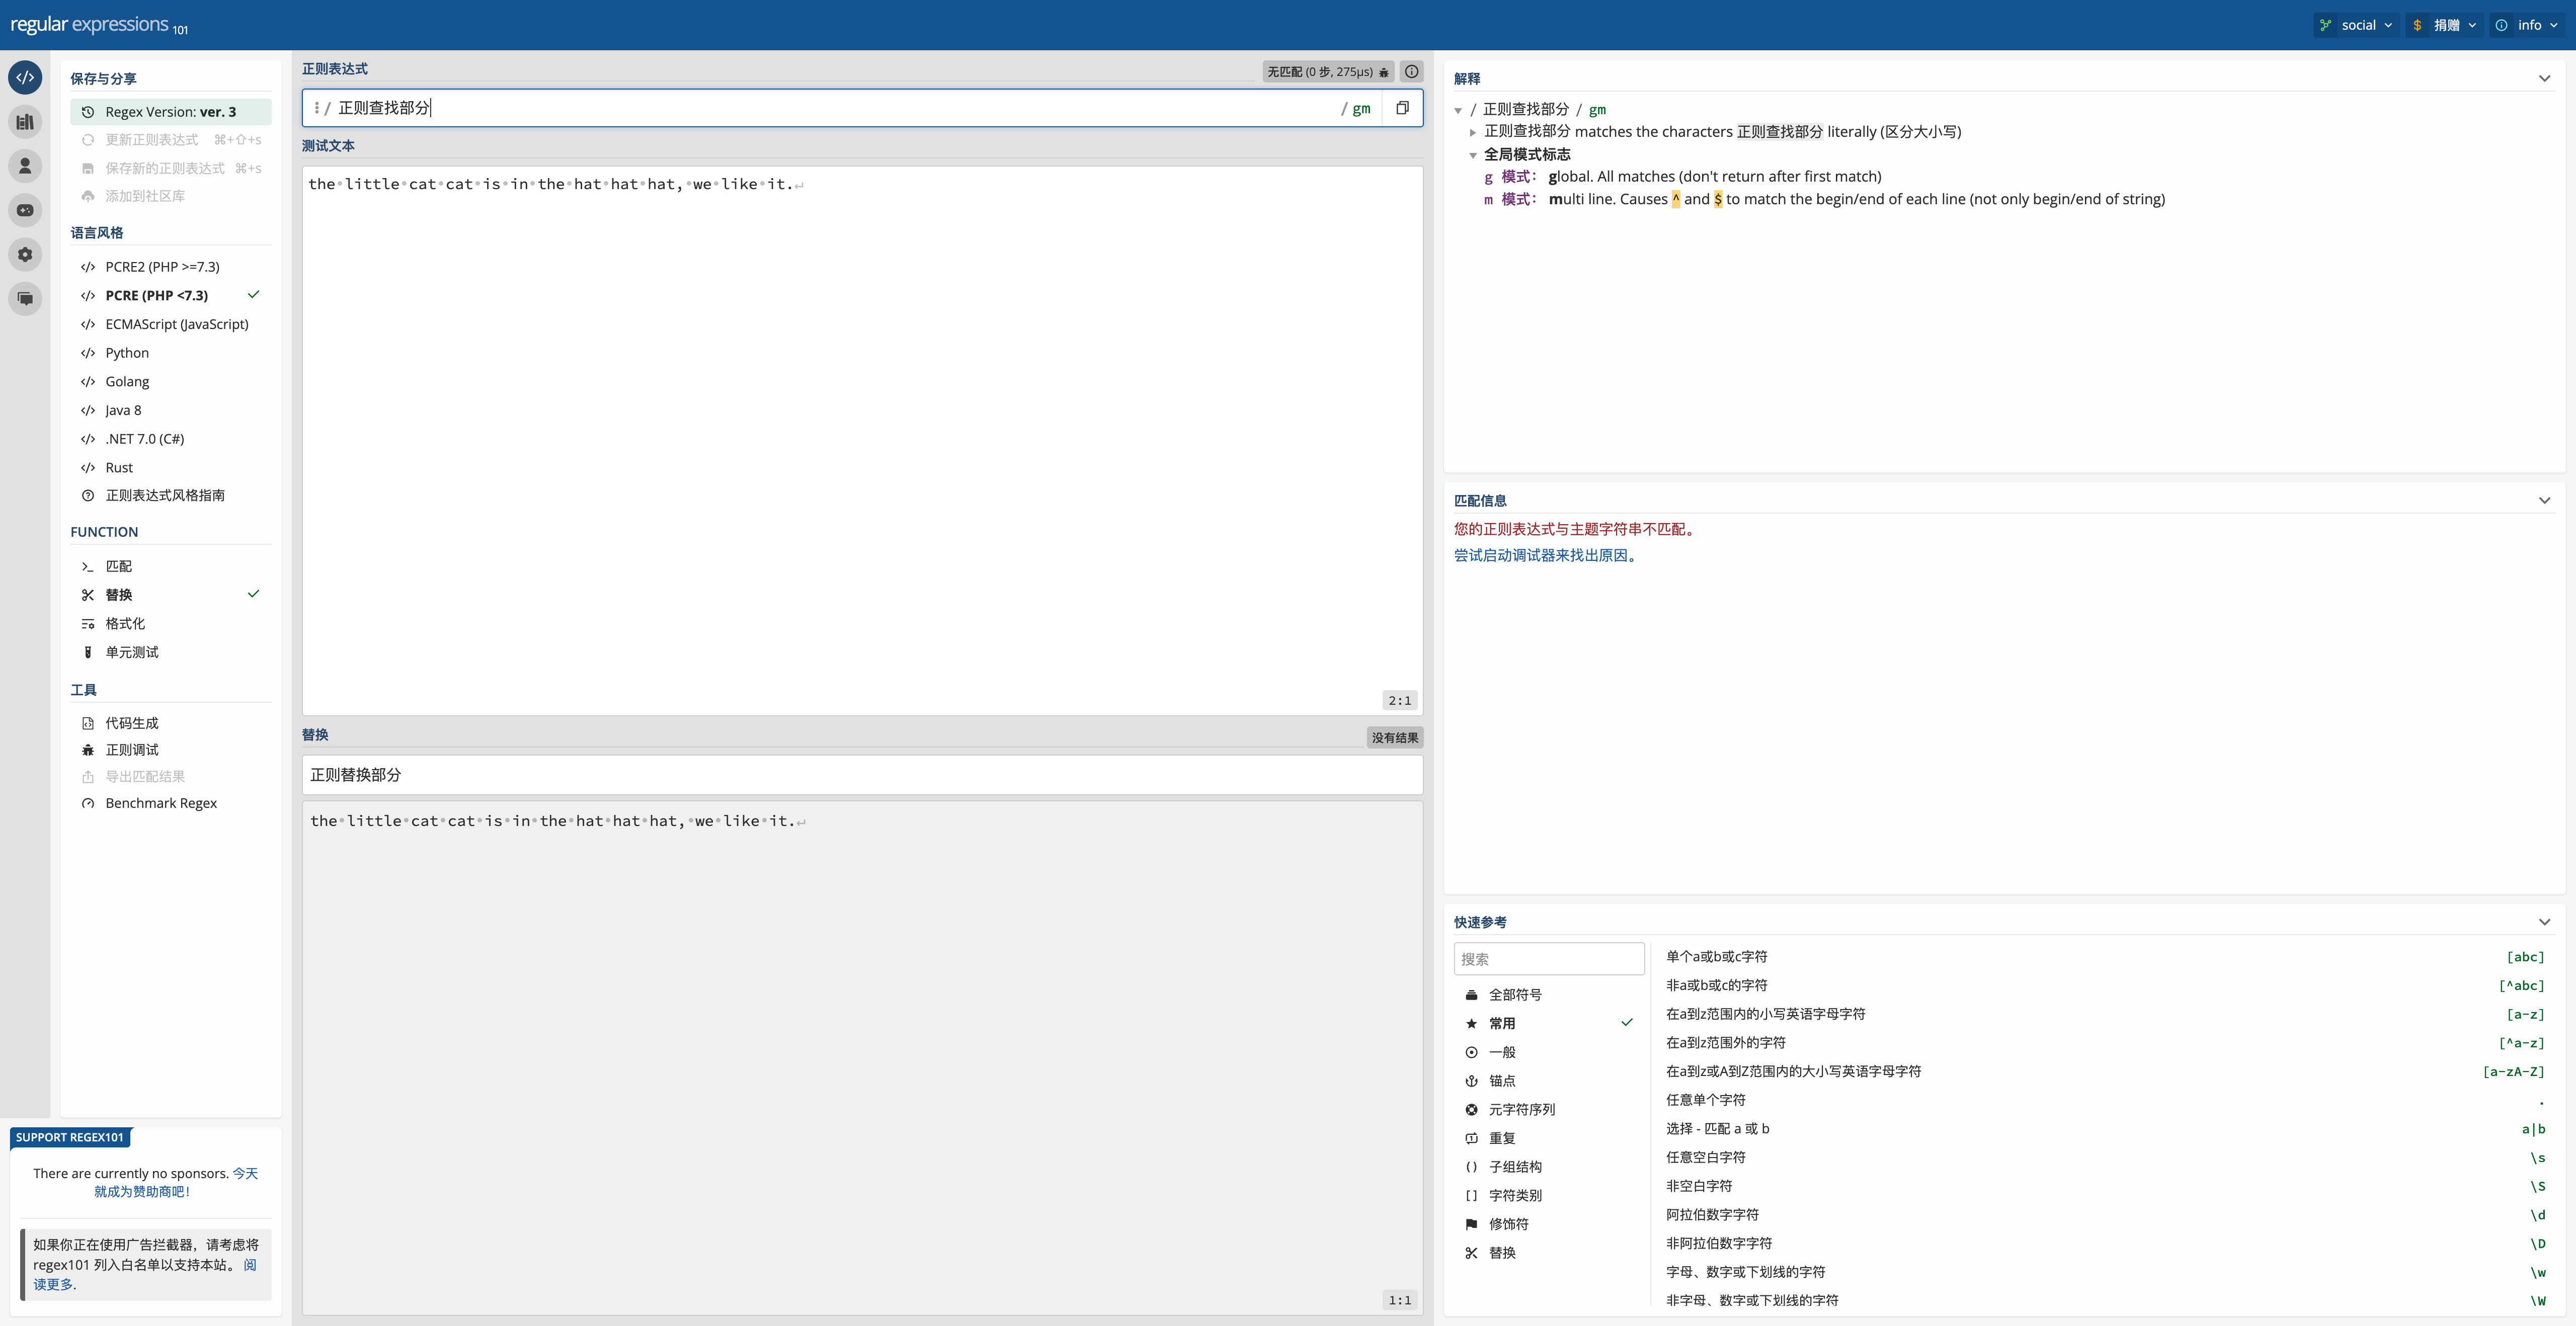
Task: Open the chat sidebar icon
Action: (25, 298)
